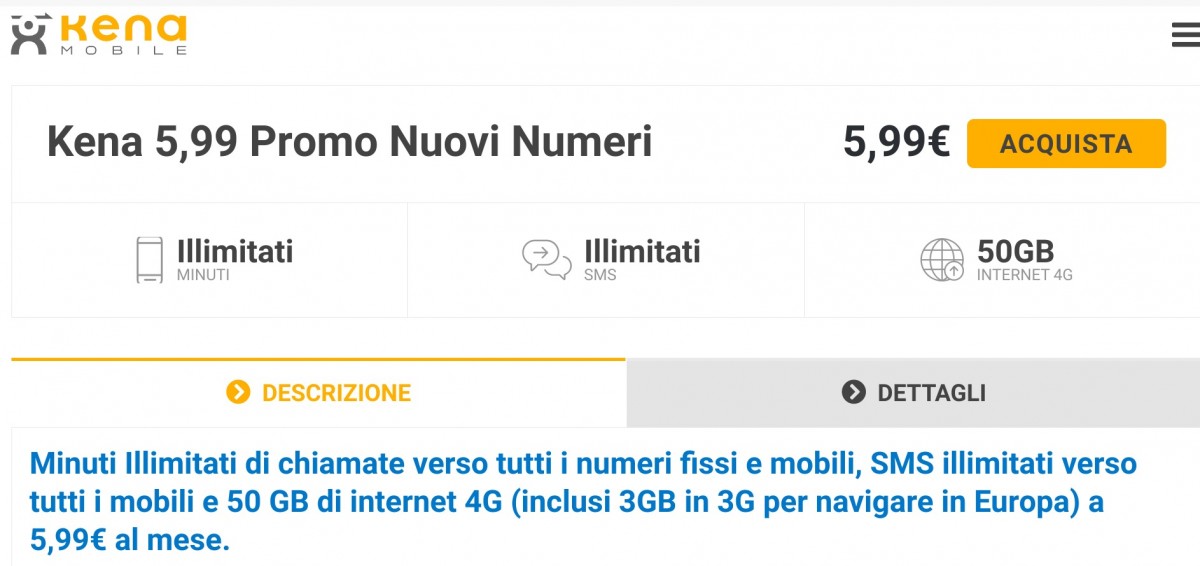
Task: Click the Illimitati Minuti text
Action: (235, 259)
